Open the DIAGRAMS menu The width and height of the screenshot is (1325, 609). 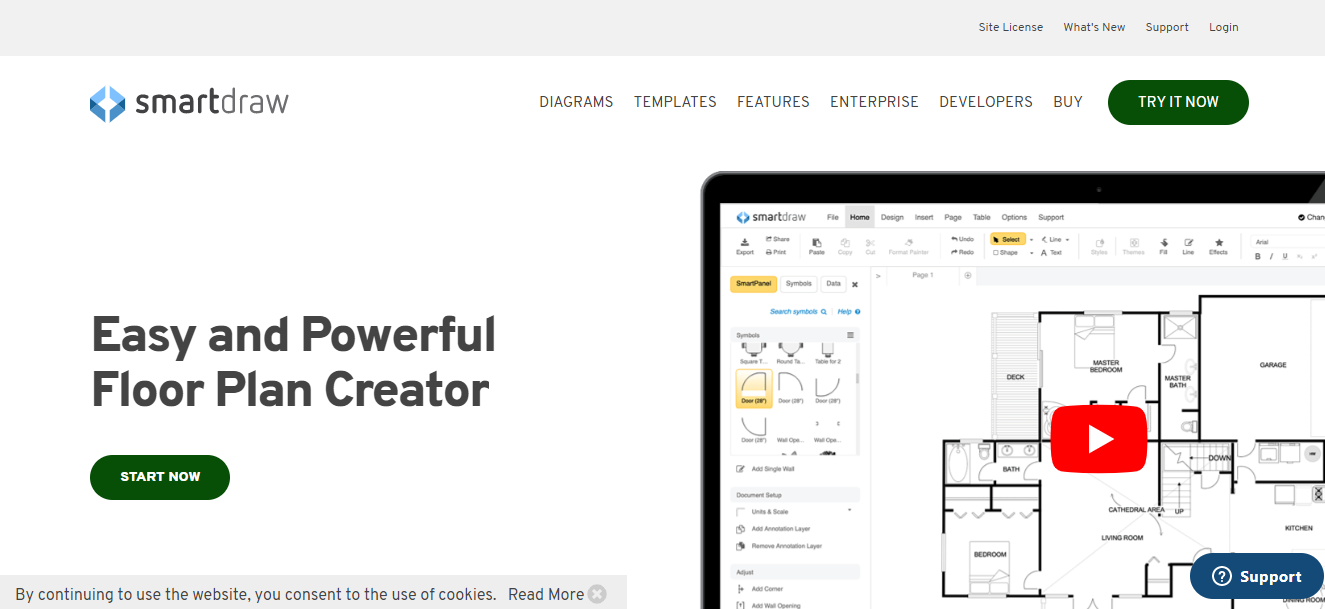(576, 102)
